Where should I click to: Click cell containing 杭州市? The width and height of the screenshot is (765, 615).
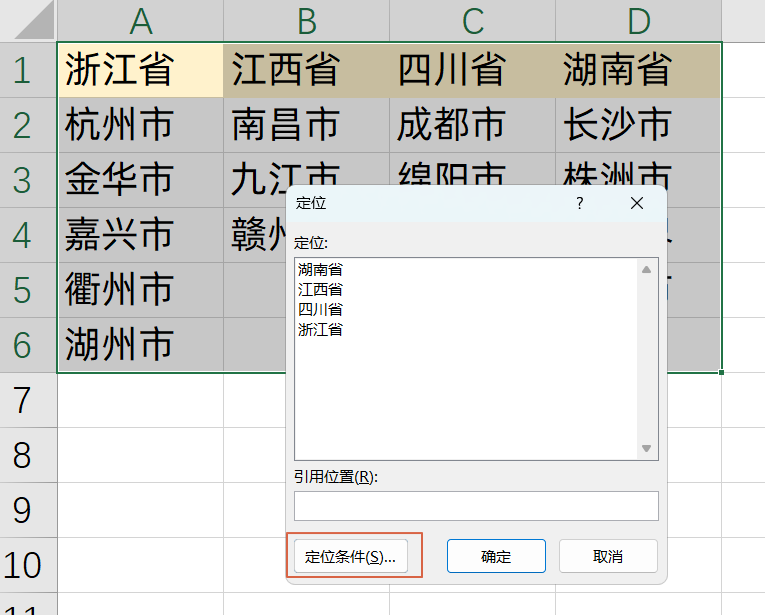click(141, 125)
